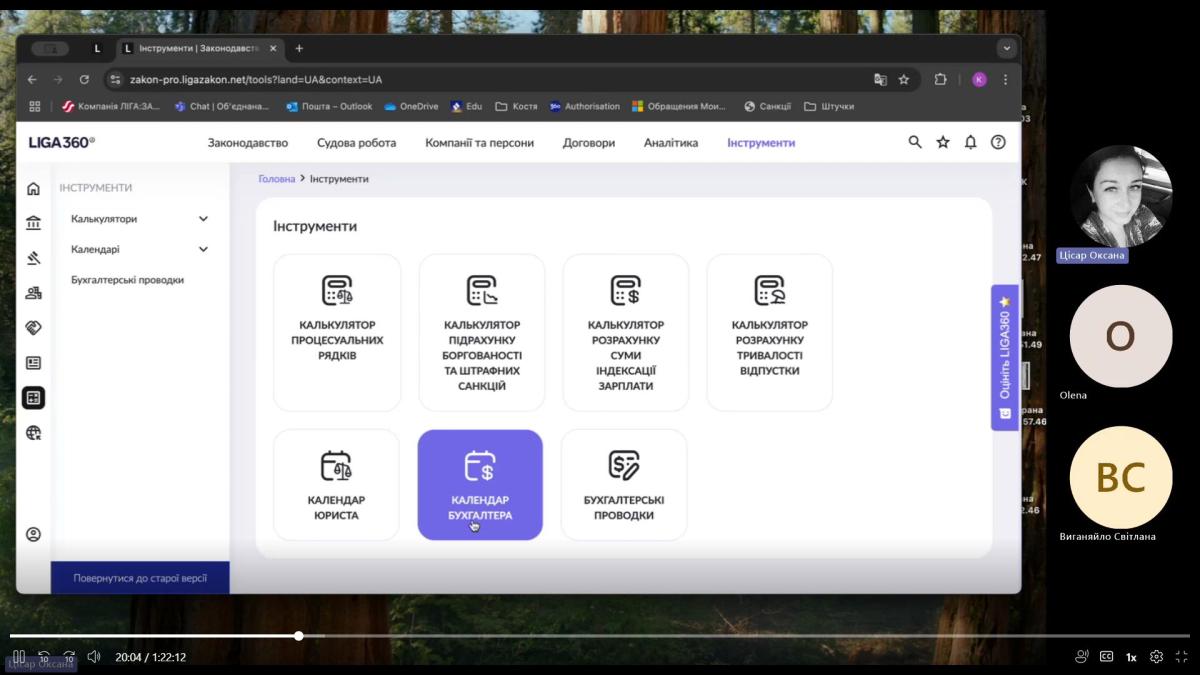The height and width of the screenshot is (675, 1200).
Task: Open playback speed 1x selector
Action: point(1131,657)
